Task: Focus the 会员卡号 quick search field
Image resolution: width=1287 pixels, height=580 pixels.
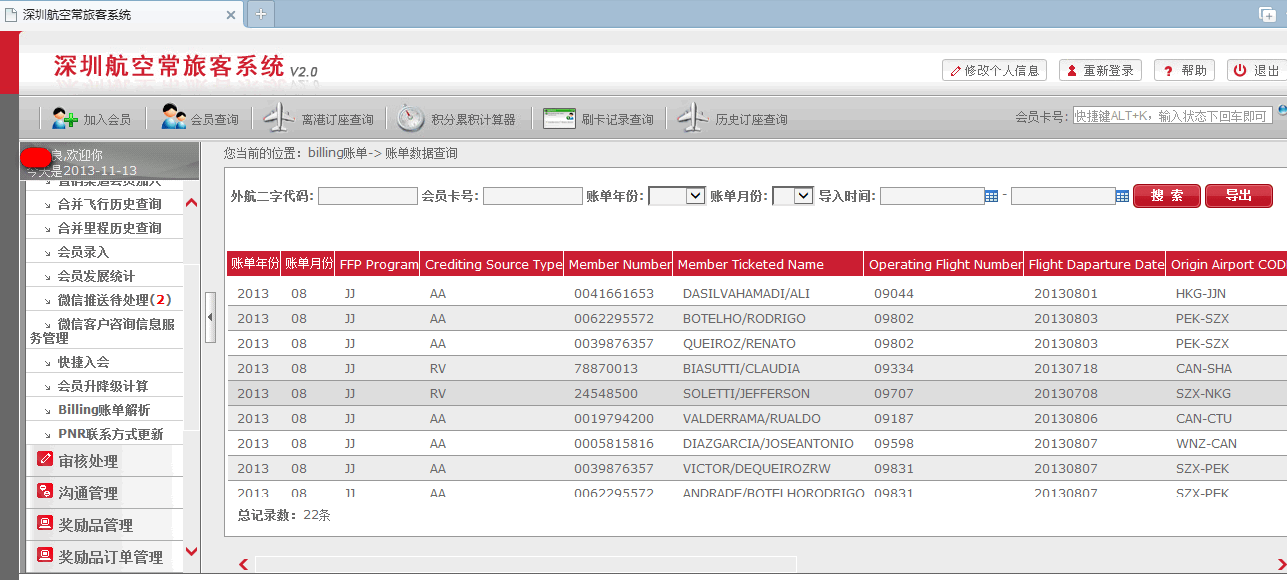Action: click(x=1172, y=116)
